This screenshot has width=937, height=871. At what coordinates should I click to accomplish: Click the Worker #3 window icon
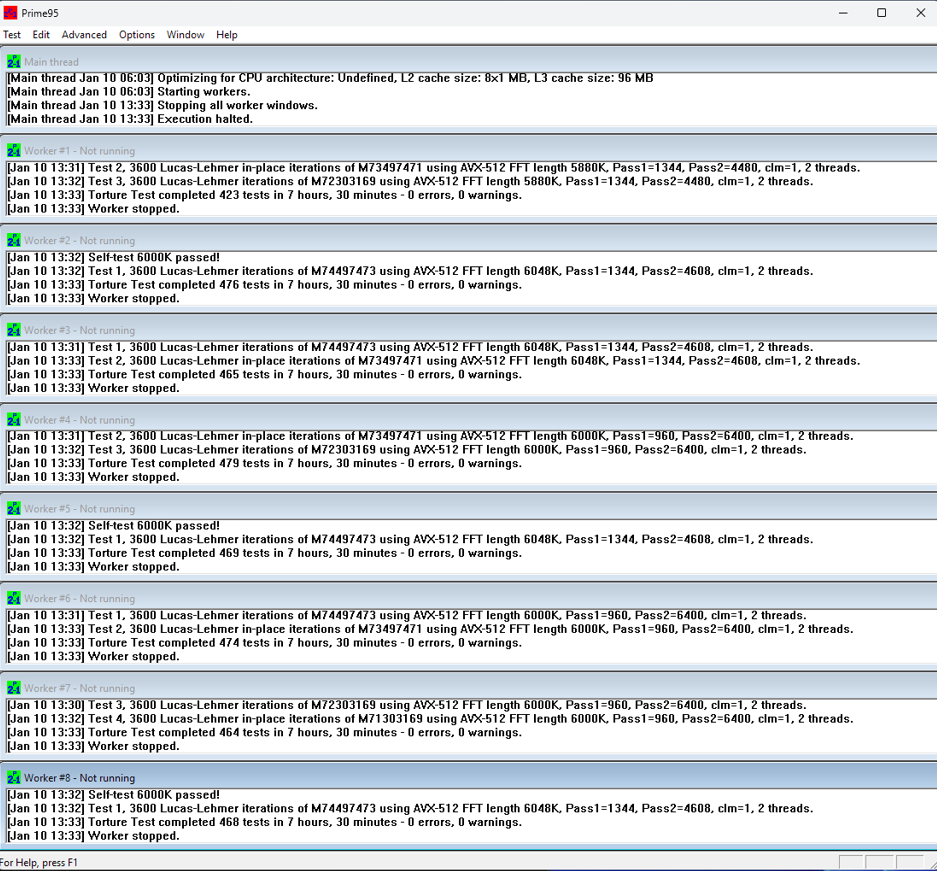tap(14, 330)
